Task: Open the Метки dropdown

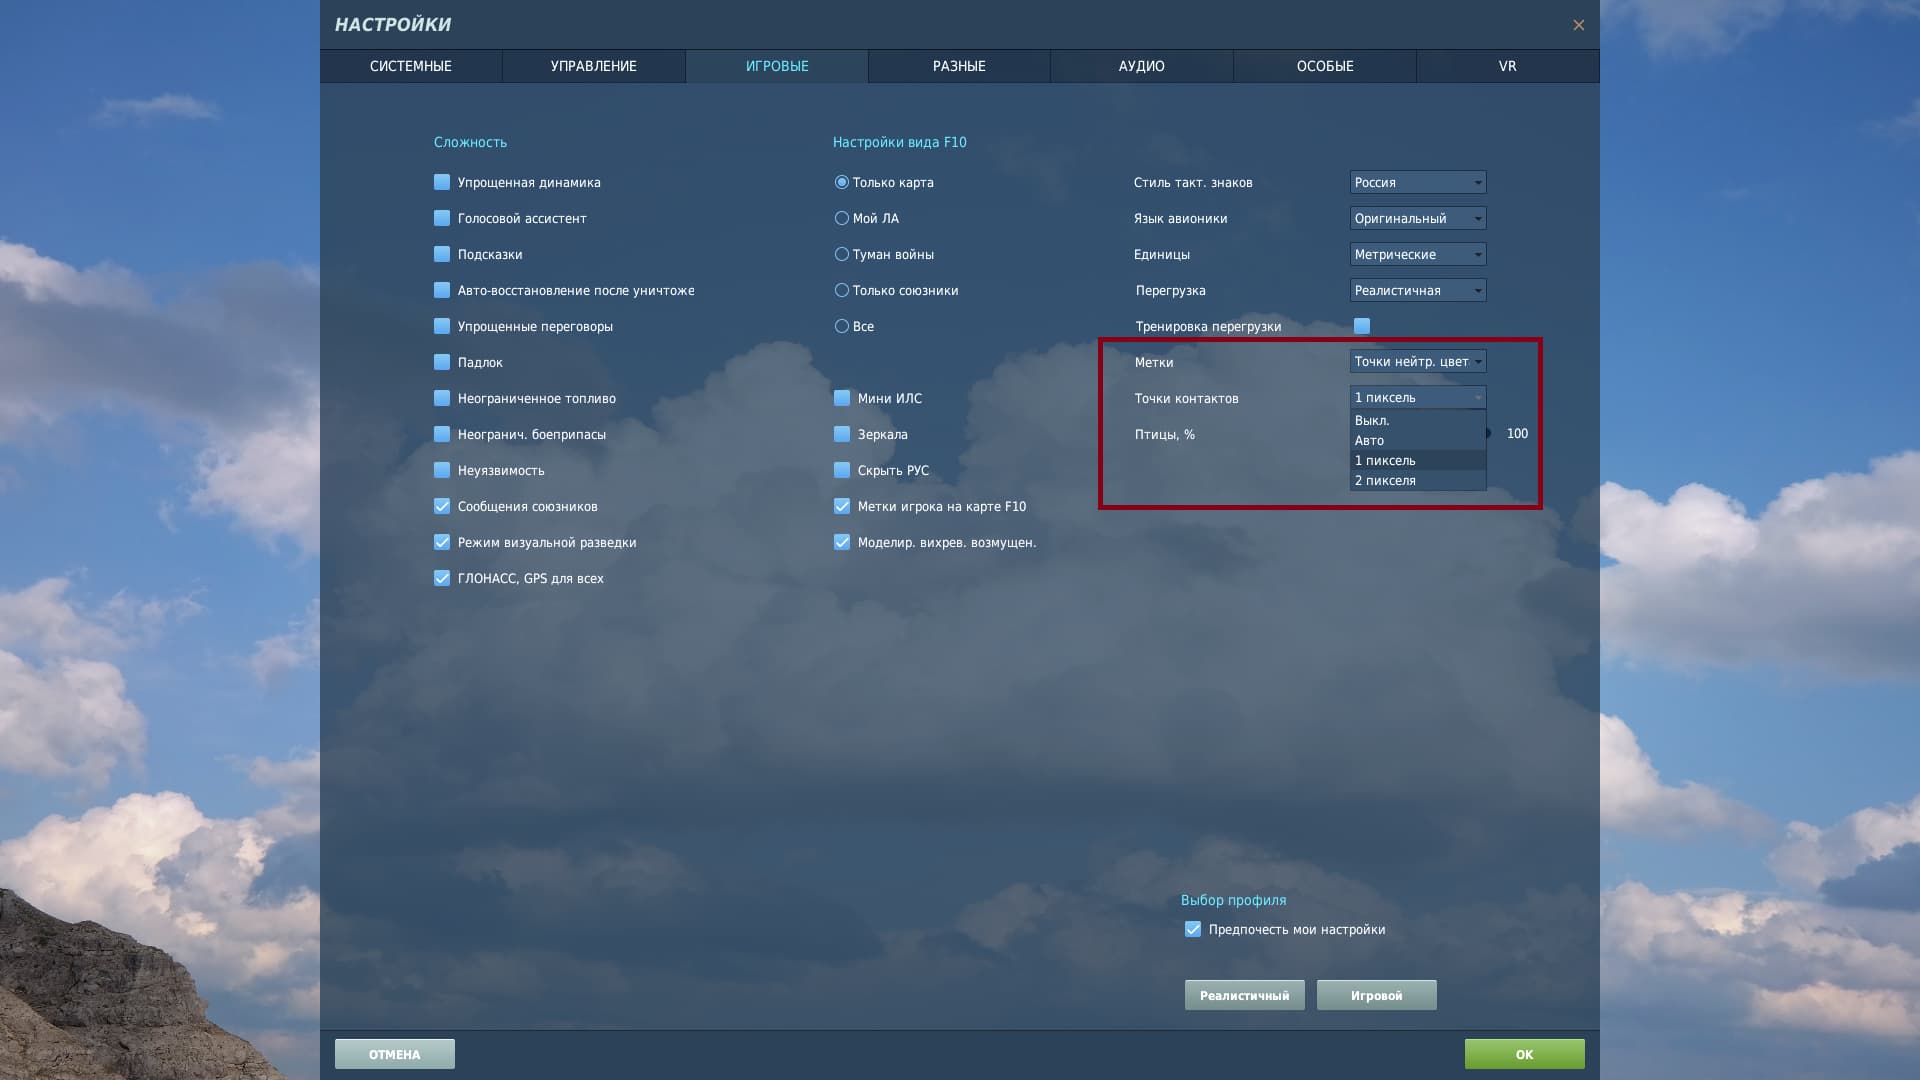Action: [x=1417, y=362]
